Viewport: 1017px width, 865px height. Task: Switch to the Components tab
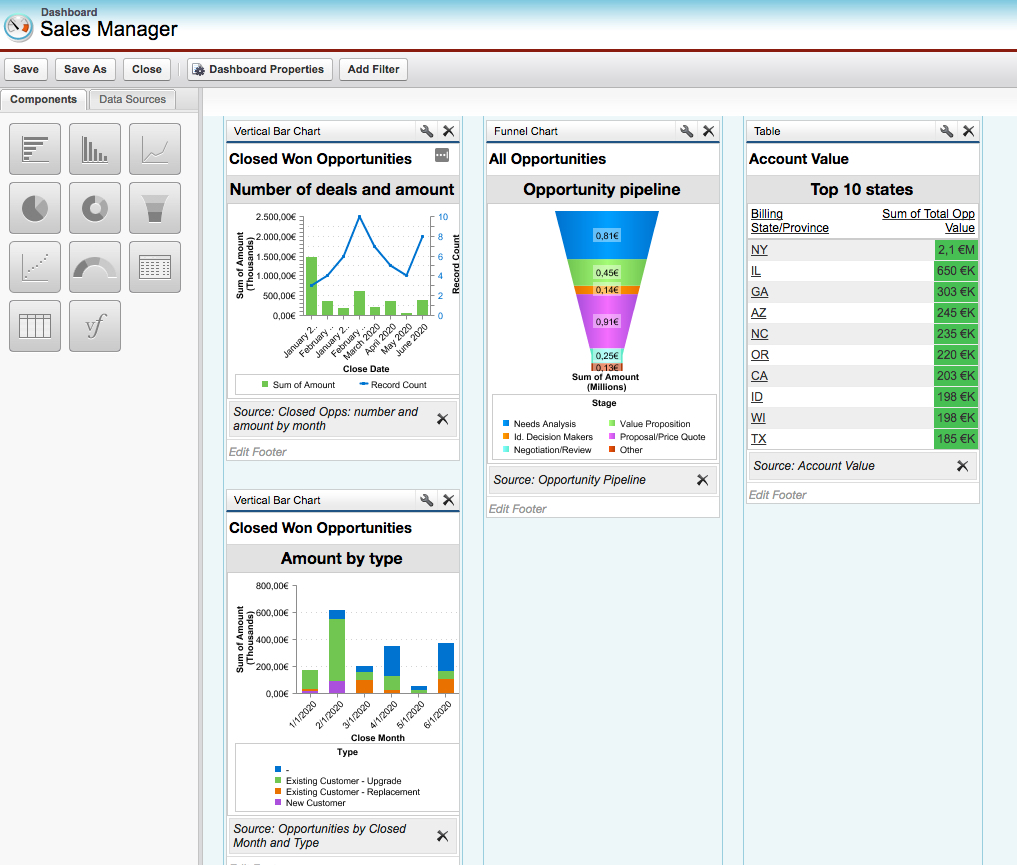point(43,99)
